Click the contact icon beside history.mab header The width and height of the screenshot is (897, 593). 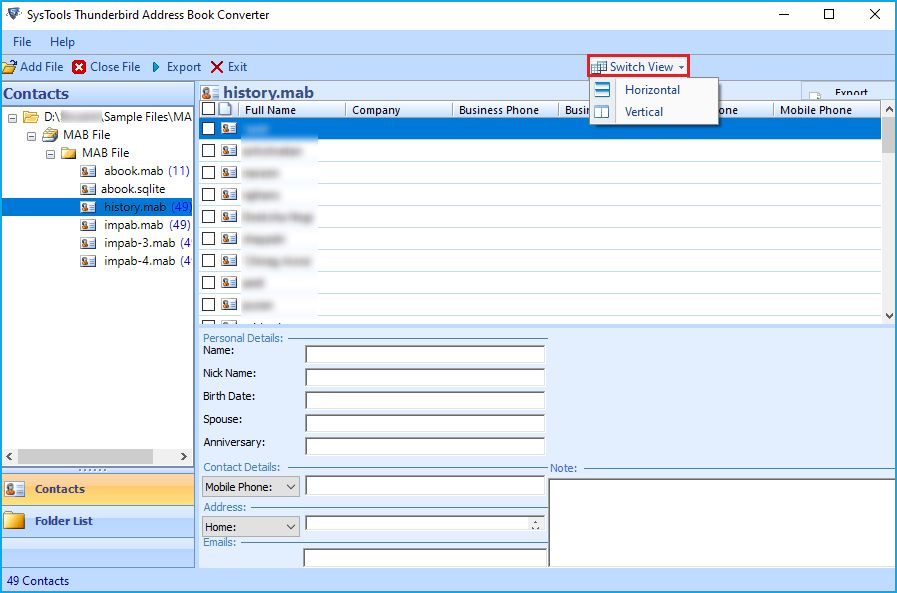click(210, 92)
